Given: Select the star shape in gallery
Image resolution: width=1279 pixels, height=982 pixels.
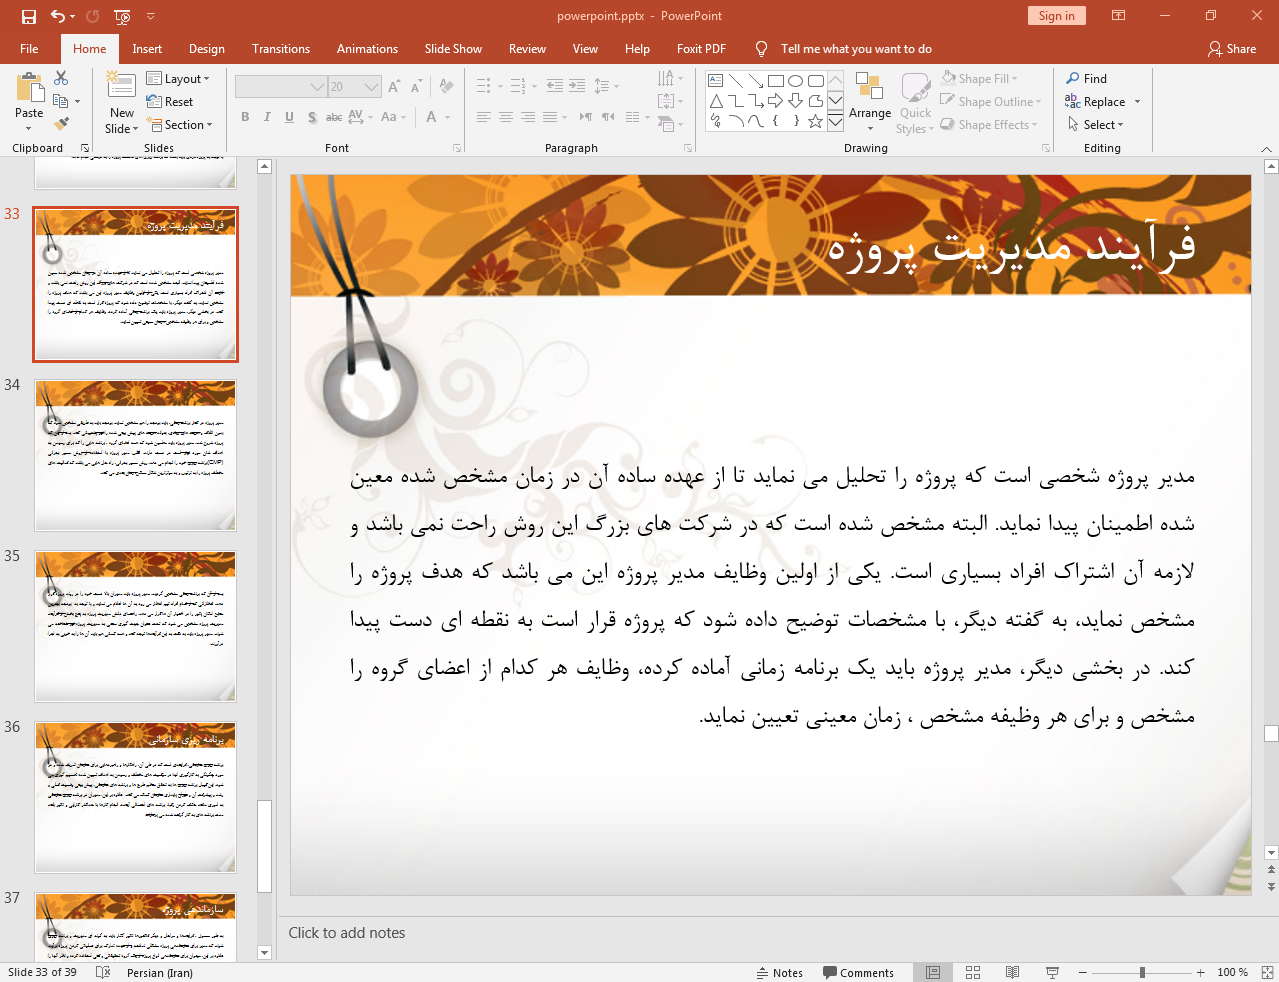Looking at the screenshot, I should (816, 121).
